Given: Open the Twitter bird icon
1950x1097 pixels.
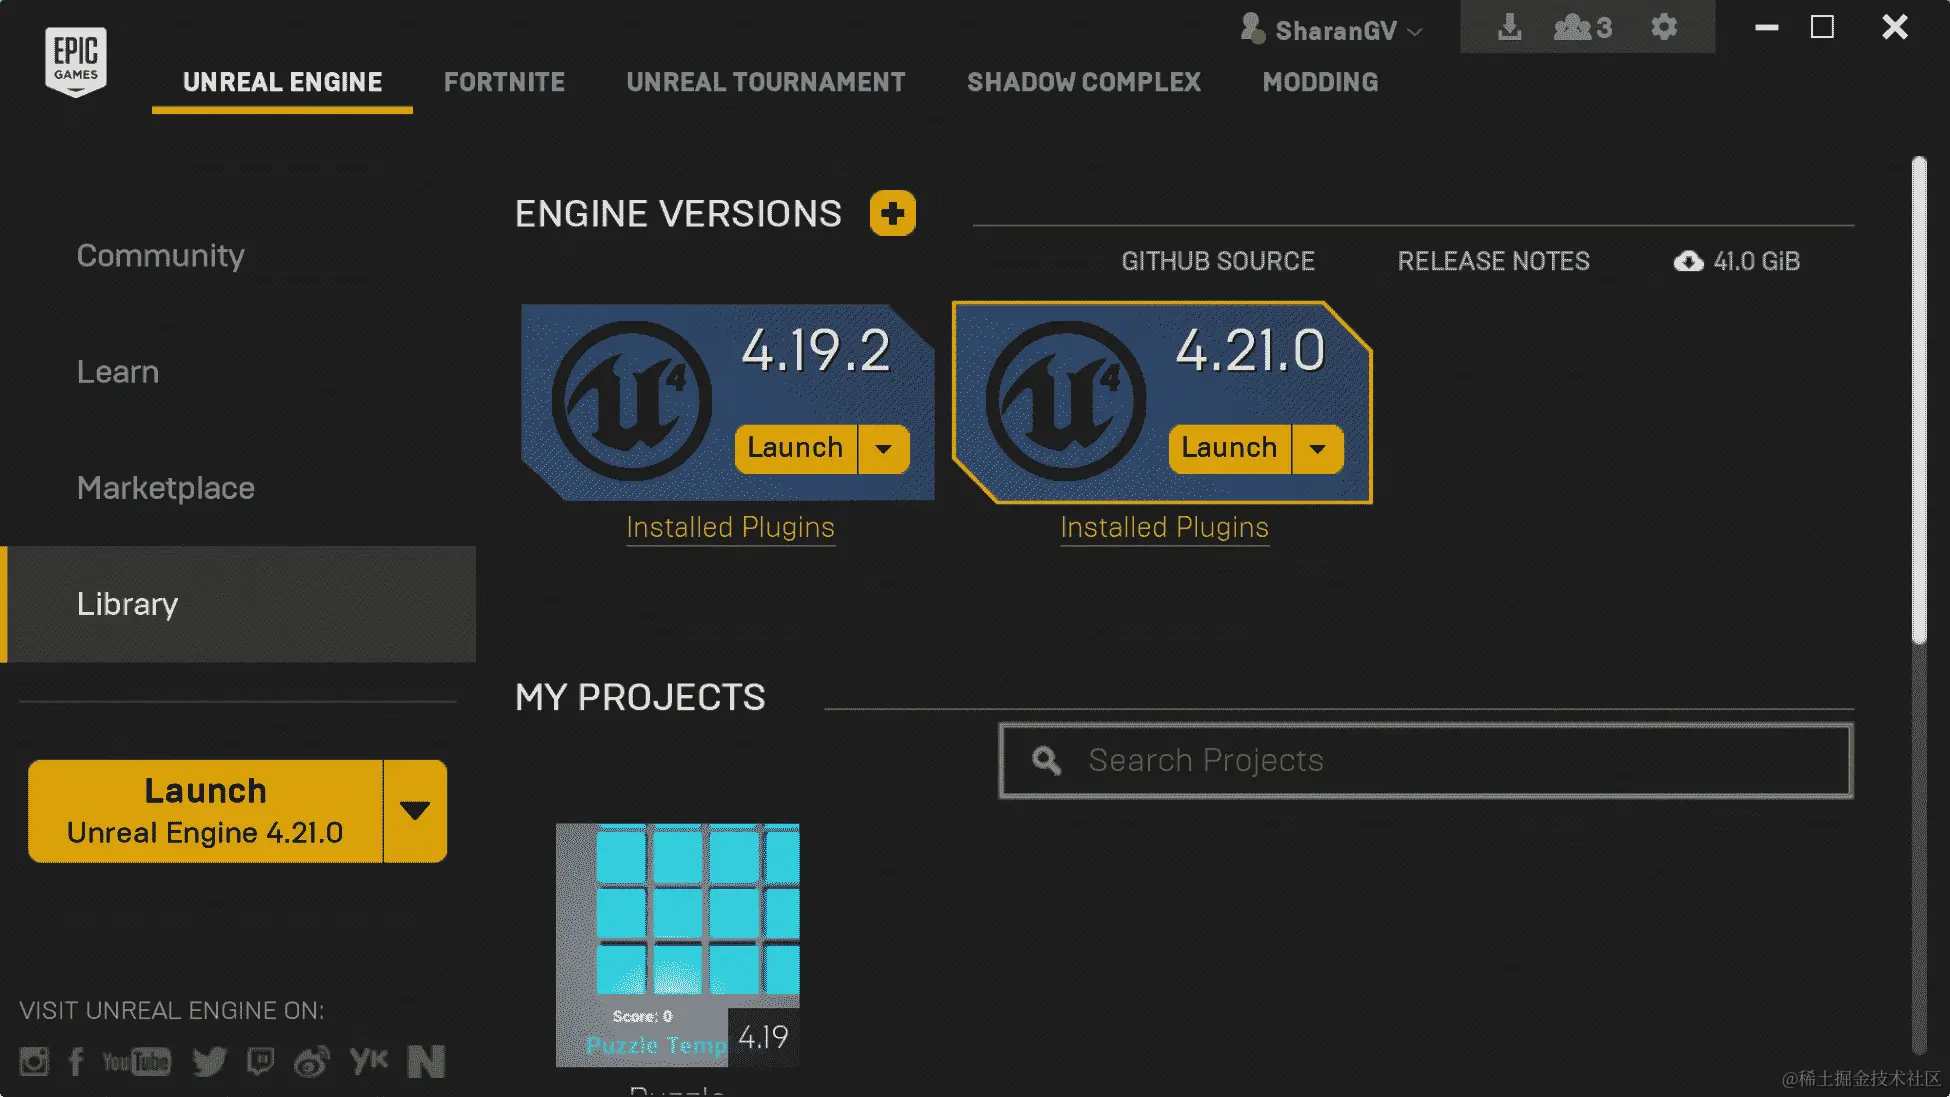Looking at the screenshot, I should click(209, 1061).
